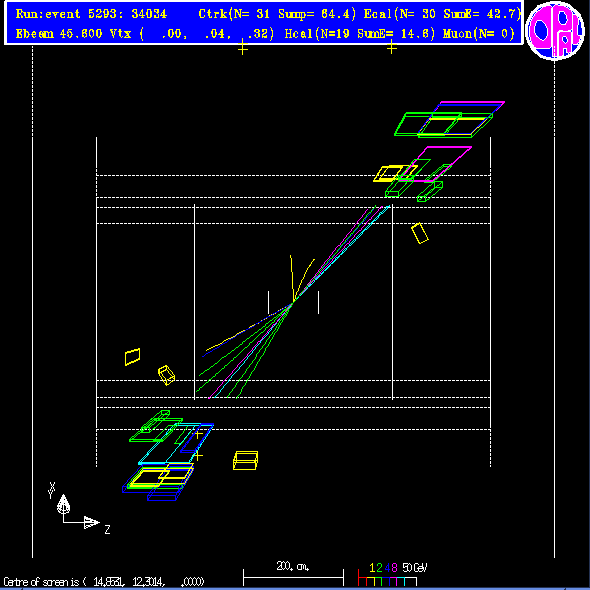The height and width of the screenshot is (590, 590).
Task: Click the yellow parallelogram cluster at left
Action: [x=132, y=357]
